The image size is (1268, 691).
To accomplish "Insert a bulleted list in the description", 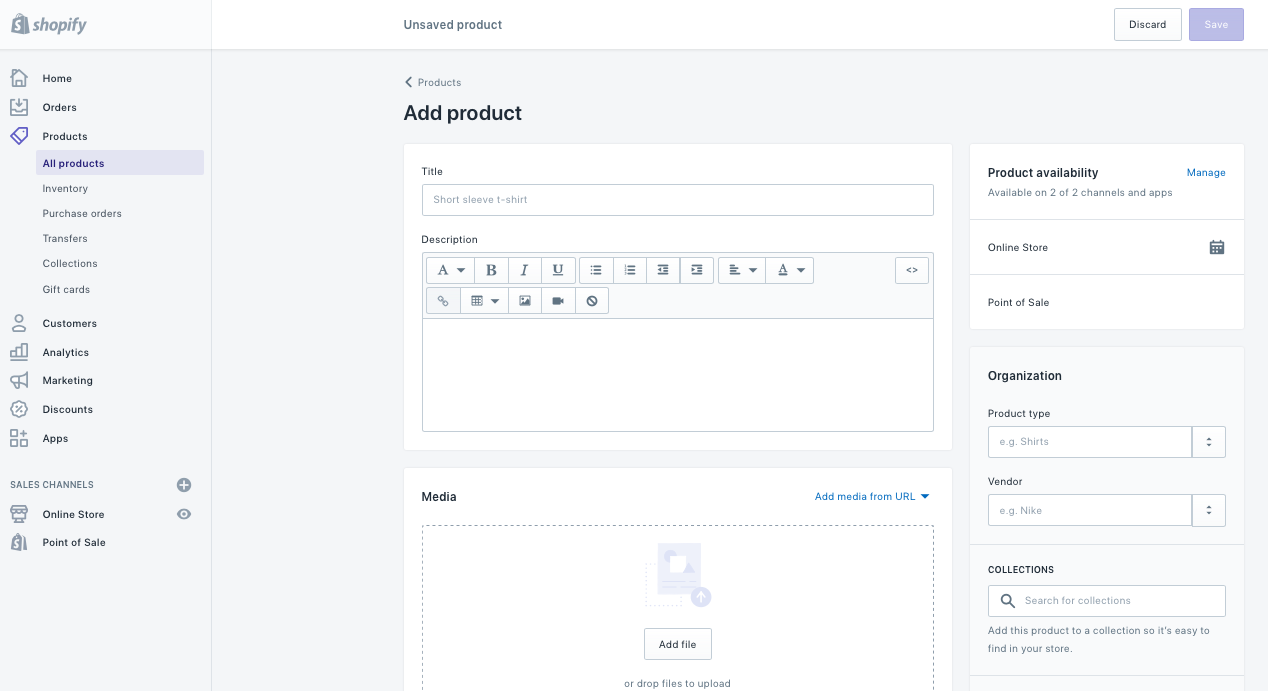I will (x=596, y=270).
